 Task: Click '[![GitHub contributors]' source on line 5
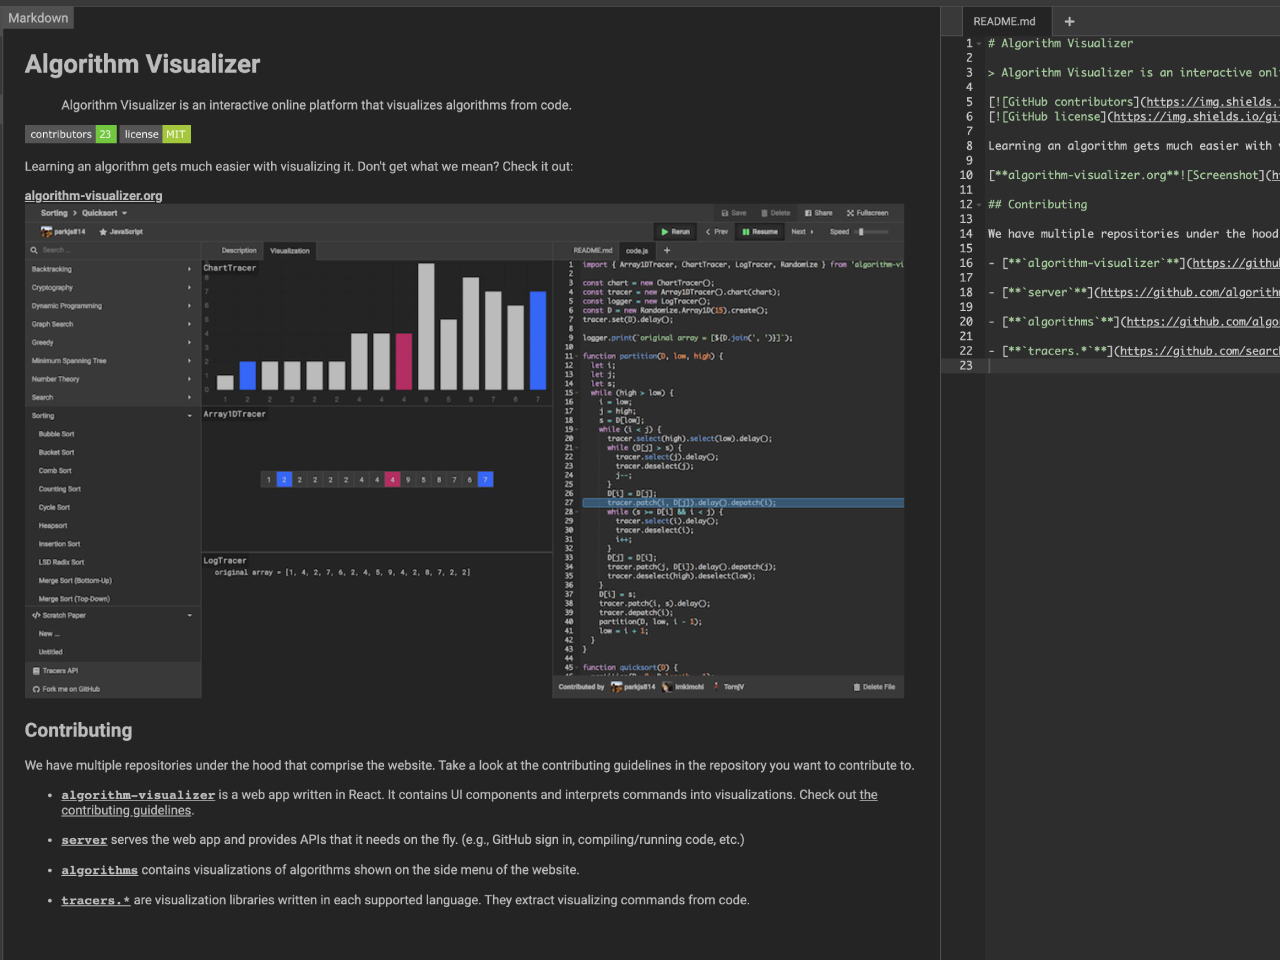[1064, 102]
